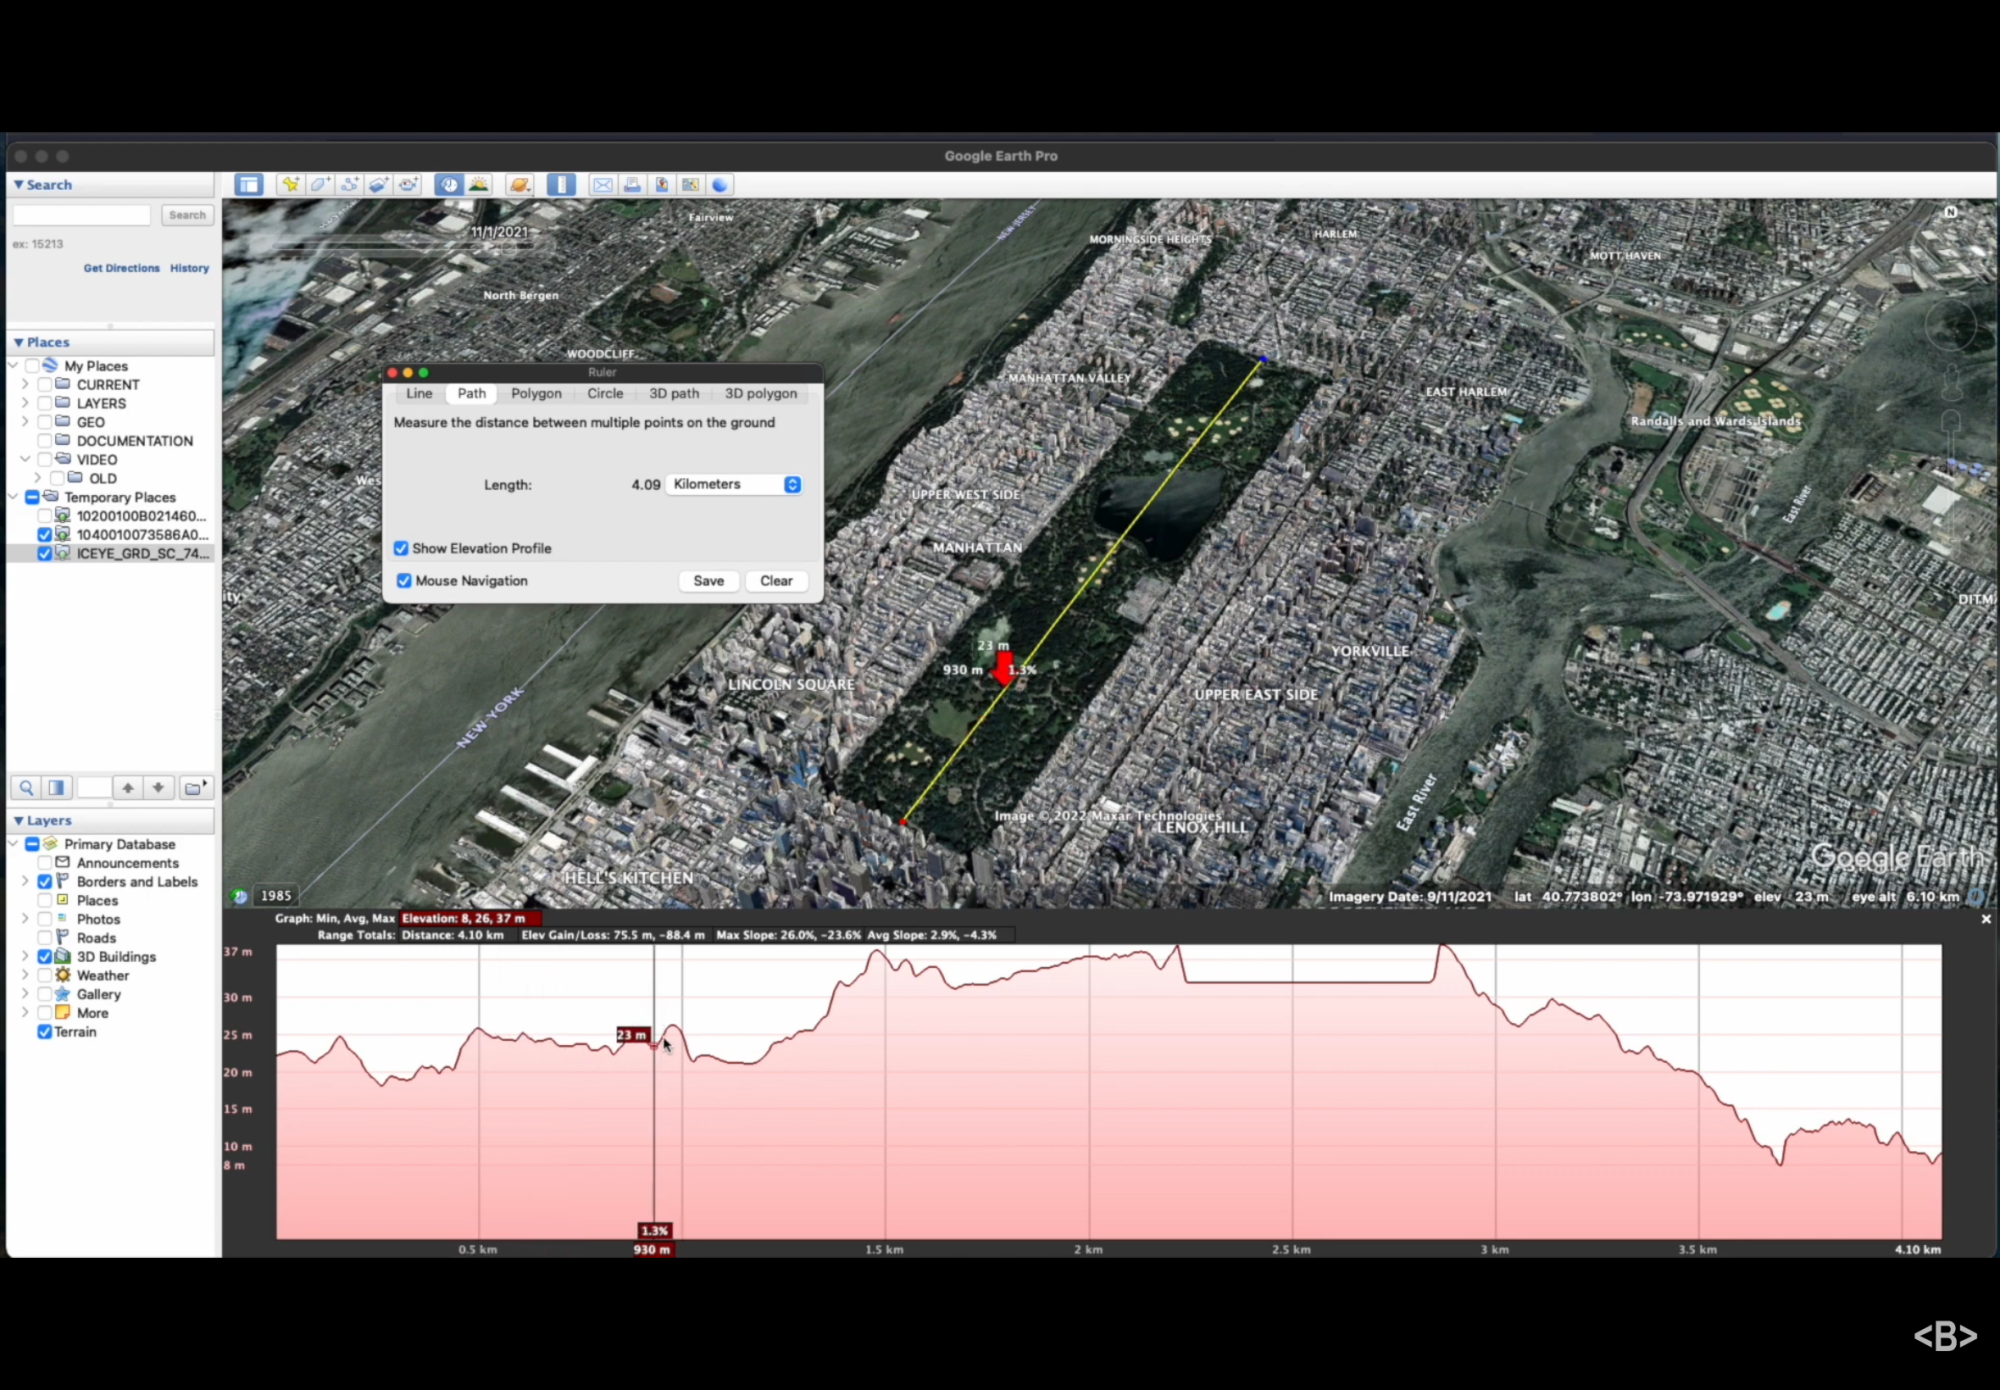The height and width of the screenshot is (1390, 2000).
Task: Uncheck the Terrain layer
Action: [44, 1032]
